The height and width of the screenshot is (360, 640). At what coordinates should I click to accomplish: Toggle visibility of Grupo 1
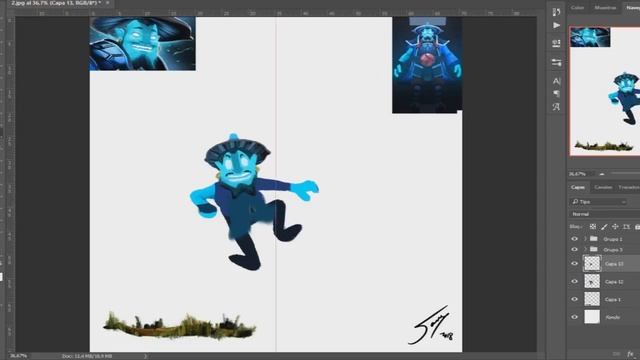575,239
